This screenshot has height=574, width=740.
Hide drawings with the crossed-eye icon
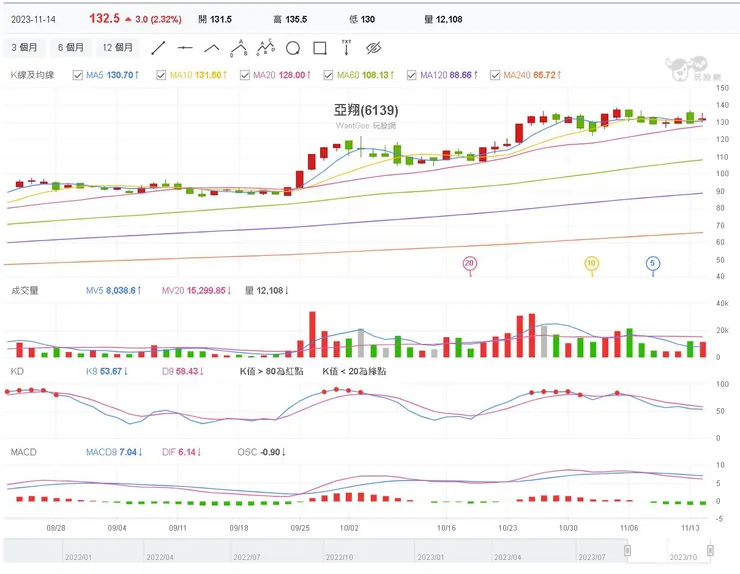pyautogui.click(x=374, y=47)
